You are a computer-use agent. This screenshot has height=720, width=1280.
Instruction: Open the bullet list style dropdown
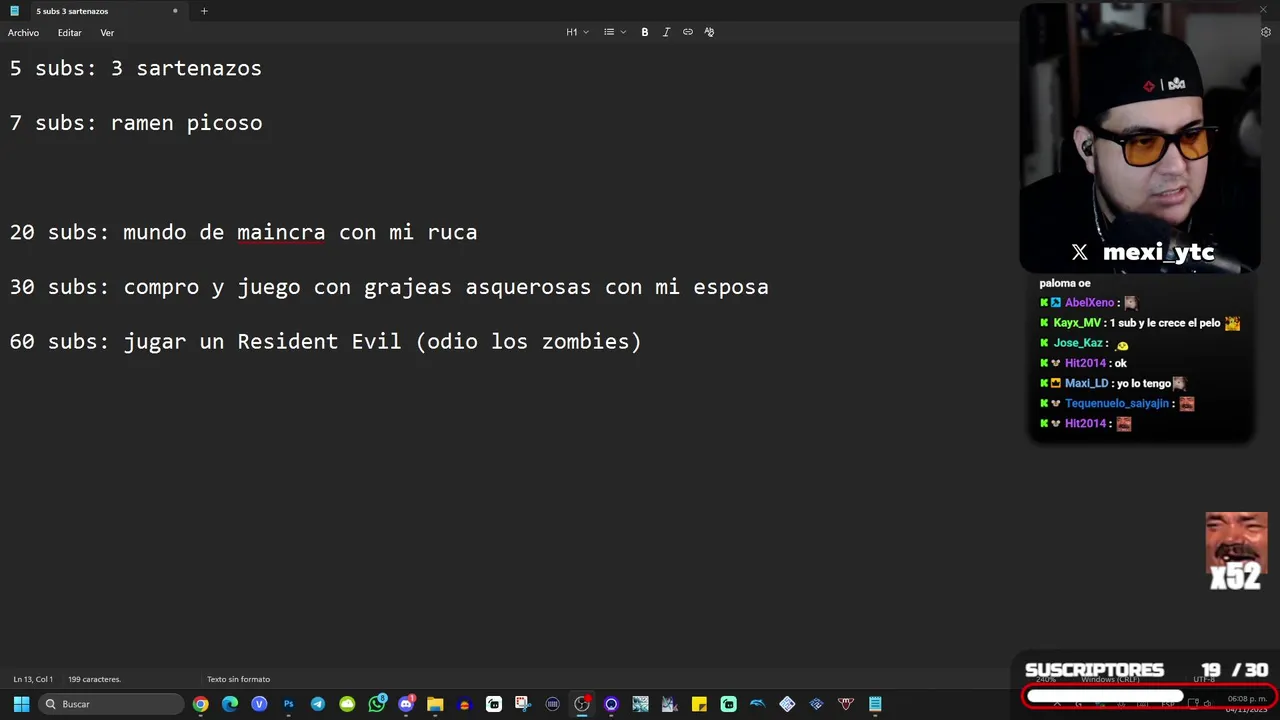pyautogui.click(x=614, y=32)
